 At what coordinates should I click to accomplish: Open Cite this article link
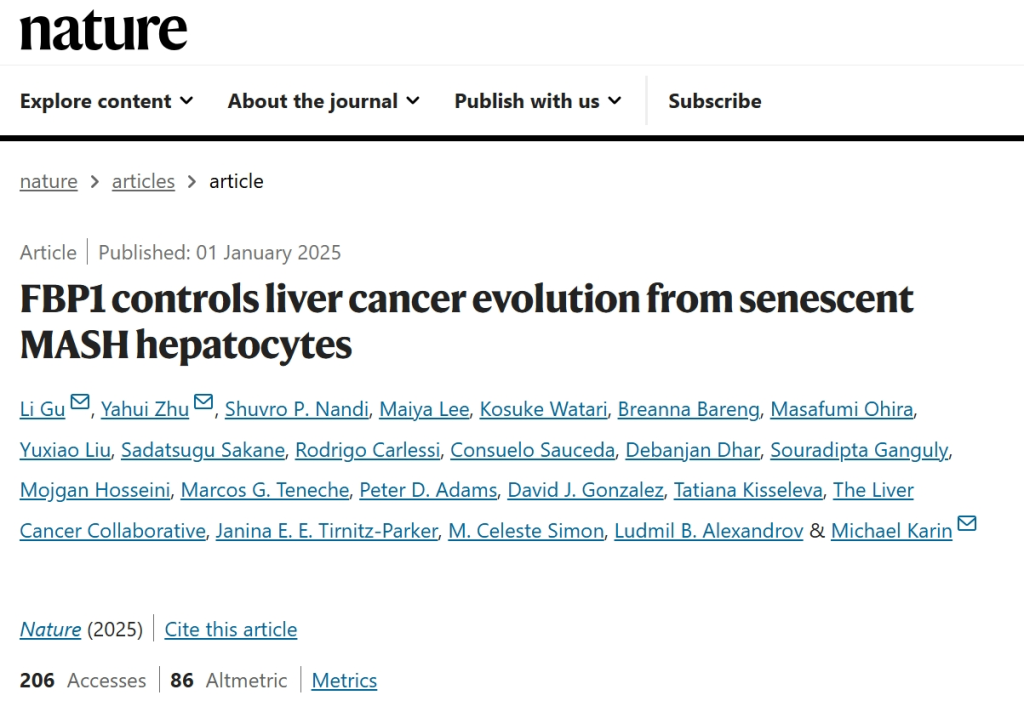231,629
